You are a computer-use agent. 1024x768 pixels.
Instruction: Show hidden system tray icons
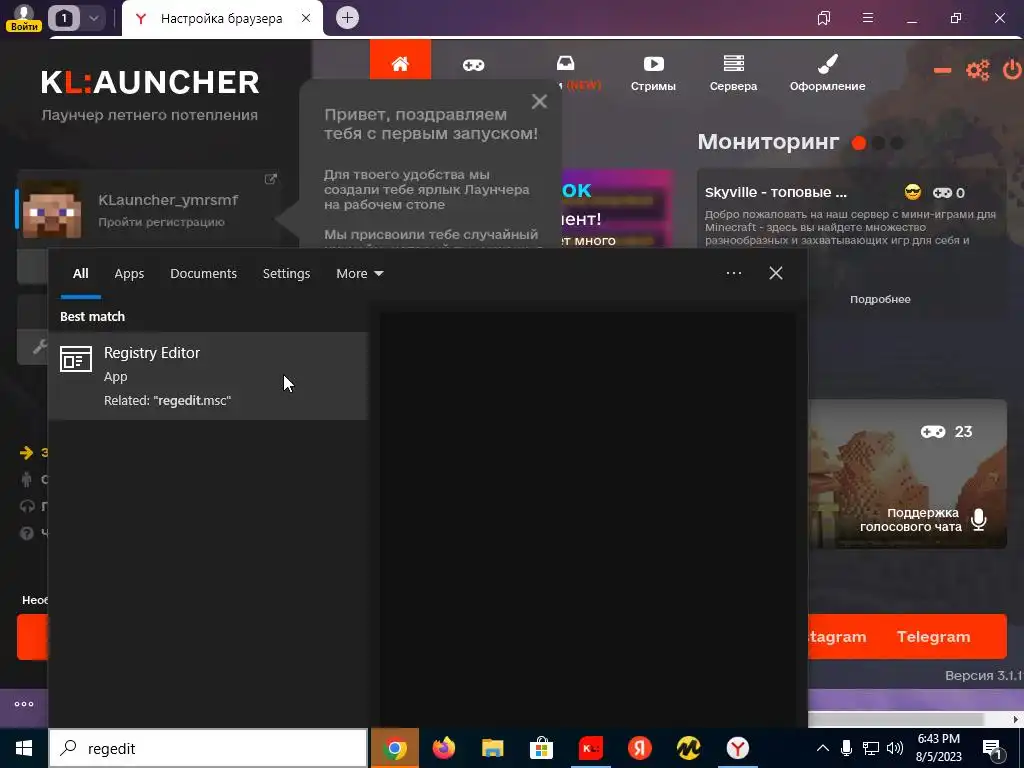(823, 748)
